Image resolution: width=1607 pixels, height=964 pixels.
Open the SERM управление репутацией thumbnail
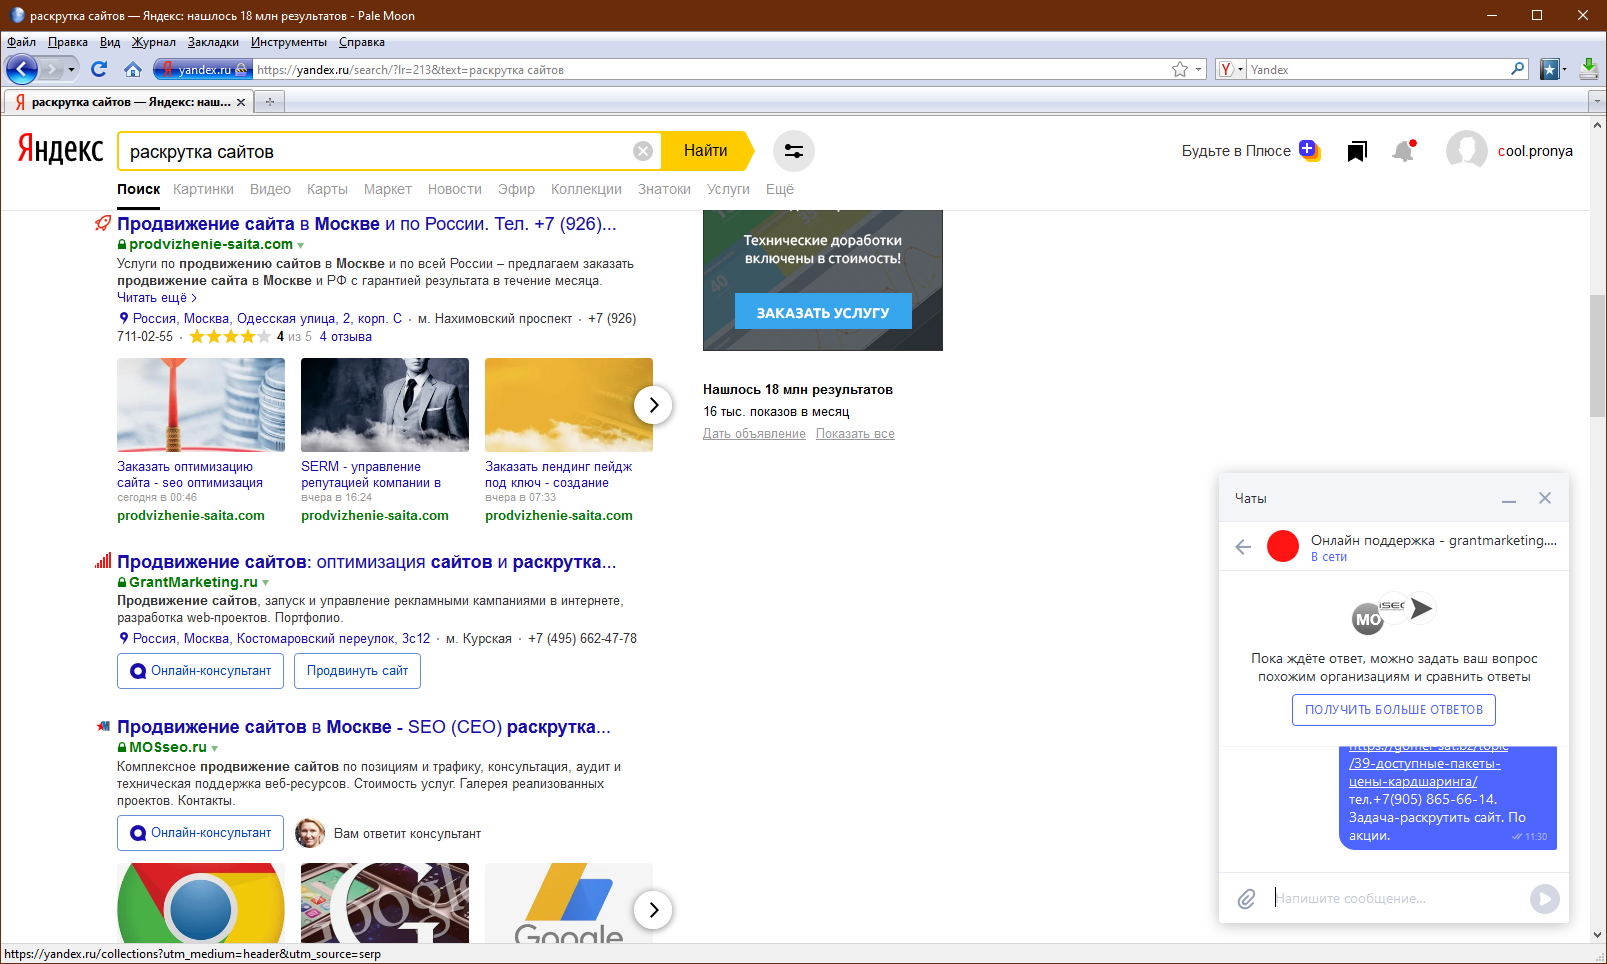(x=385, y=405)
